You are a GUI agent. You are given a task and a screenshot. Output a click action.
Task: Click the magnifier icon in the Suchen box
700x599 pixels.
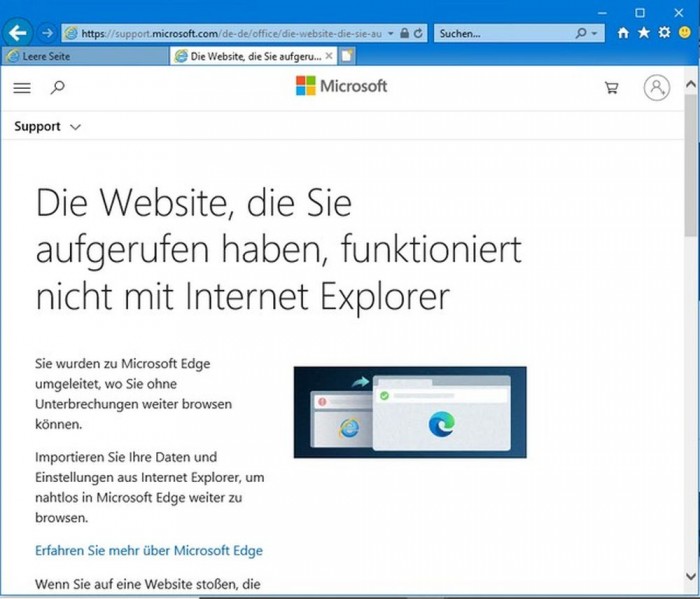point(581,33)
